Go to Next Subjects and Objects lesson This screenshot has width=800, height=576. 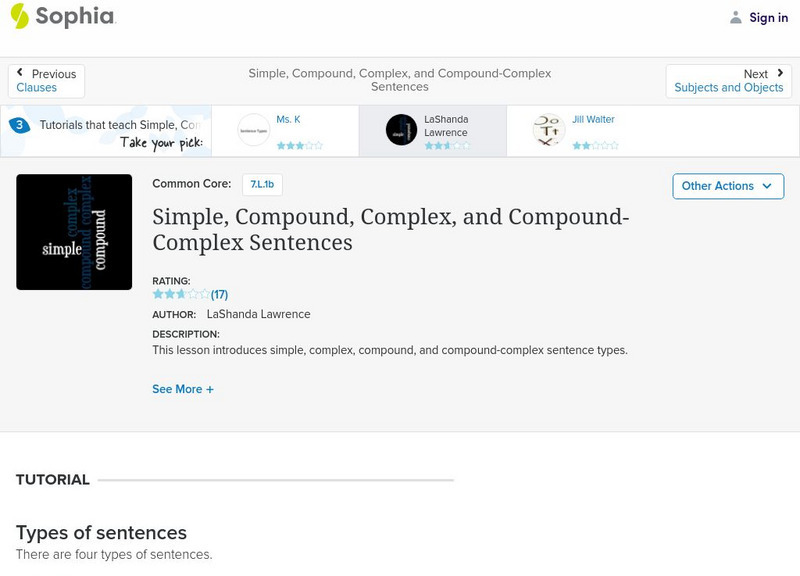point(729,81)
